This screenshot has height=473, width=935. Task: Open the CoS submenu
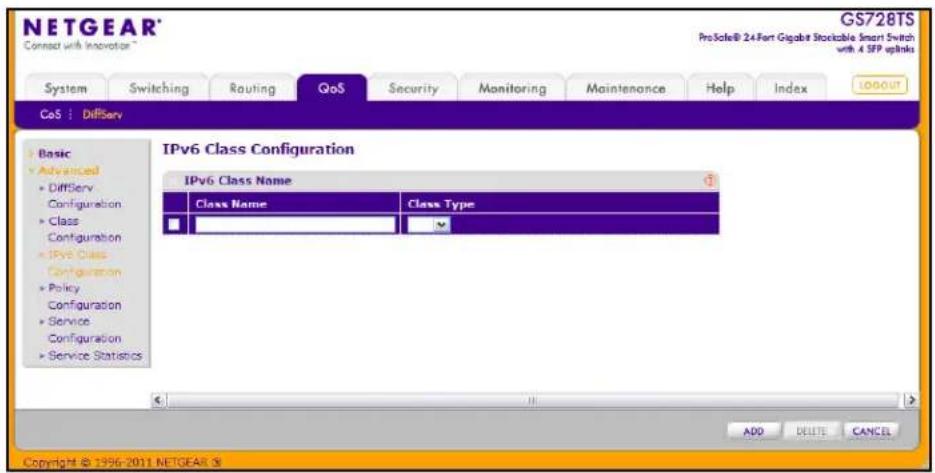(50, 115)
